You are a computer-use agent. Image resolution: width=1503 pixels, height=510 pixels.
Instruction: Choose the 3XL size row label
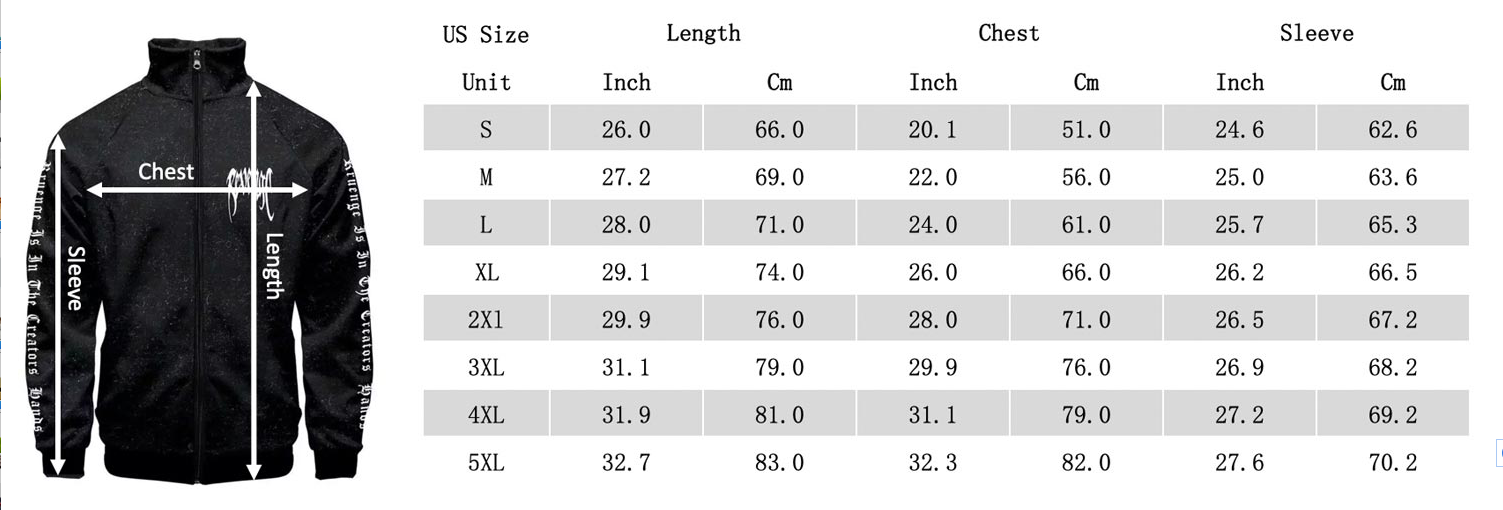[486, 367]
